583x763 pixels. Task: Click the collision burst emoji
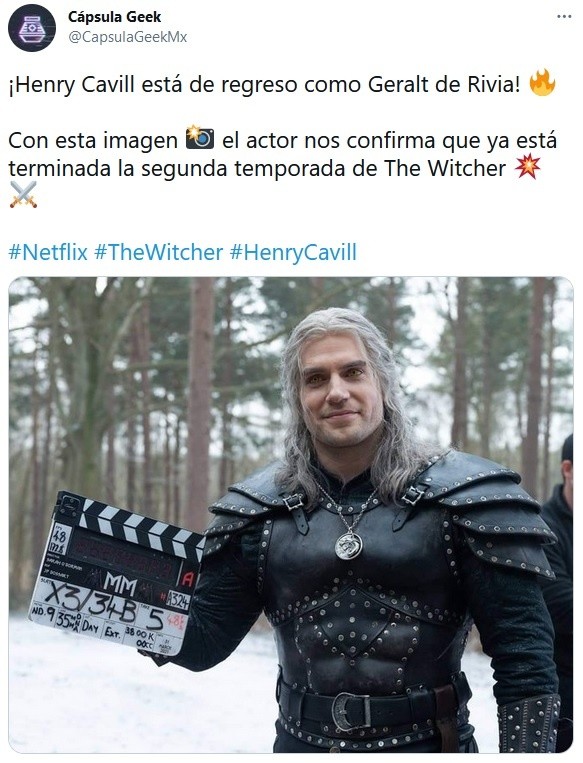point(527,167)
